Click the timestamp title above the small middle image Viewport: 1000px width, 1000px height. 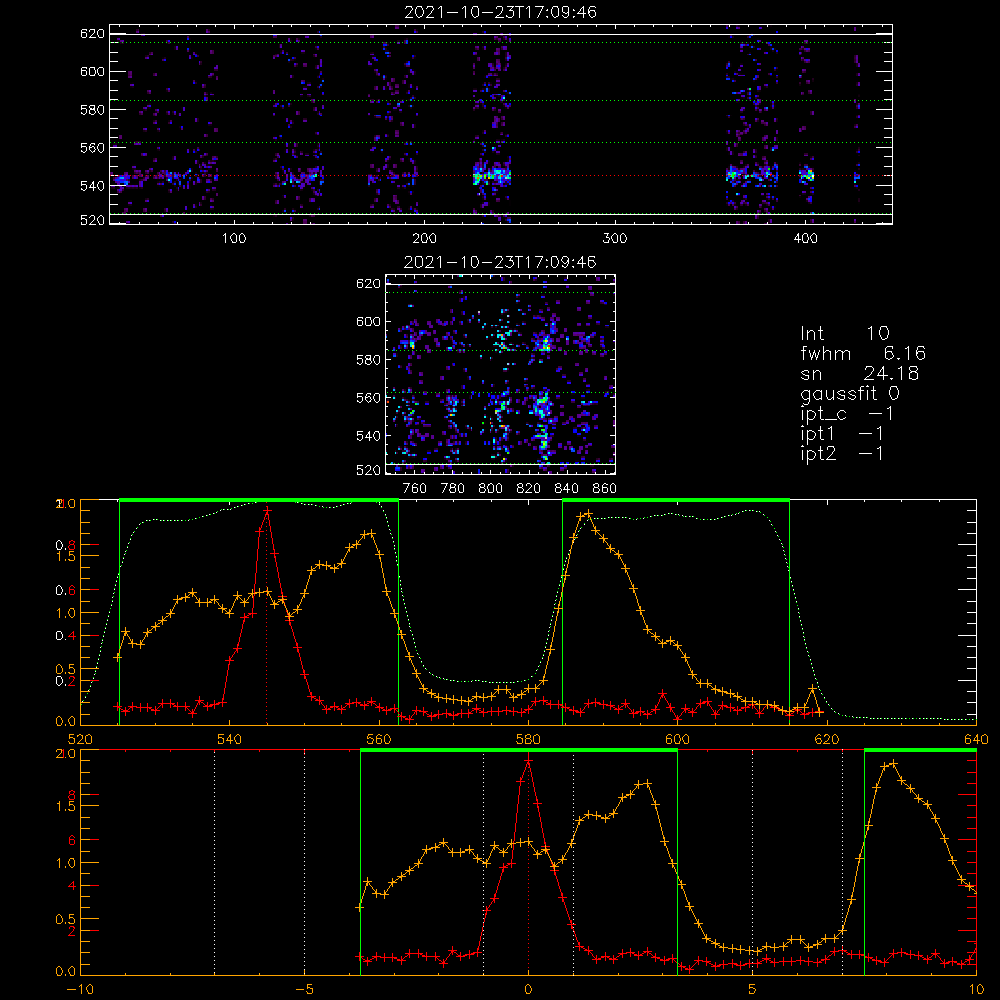point(500,262)
